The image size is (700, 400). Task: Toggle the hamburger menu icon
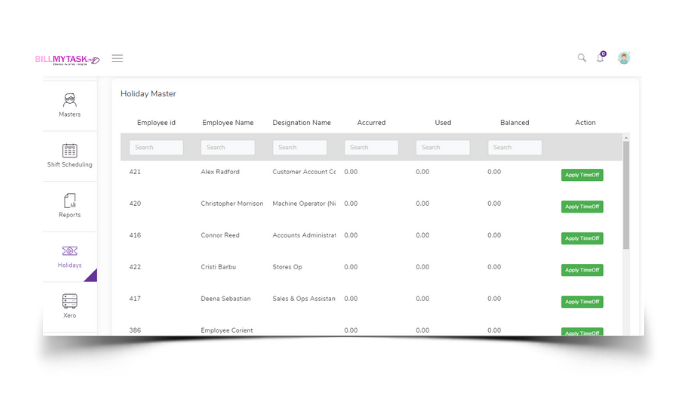[117, 58]
